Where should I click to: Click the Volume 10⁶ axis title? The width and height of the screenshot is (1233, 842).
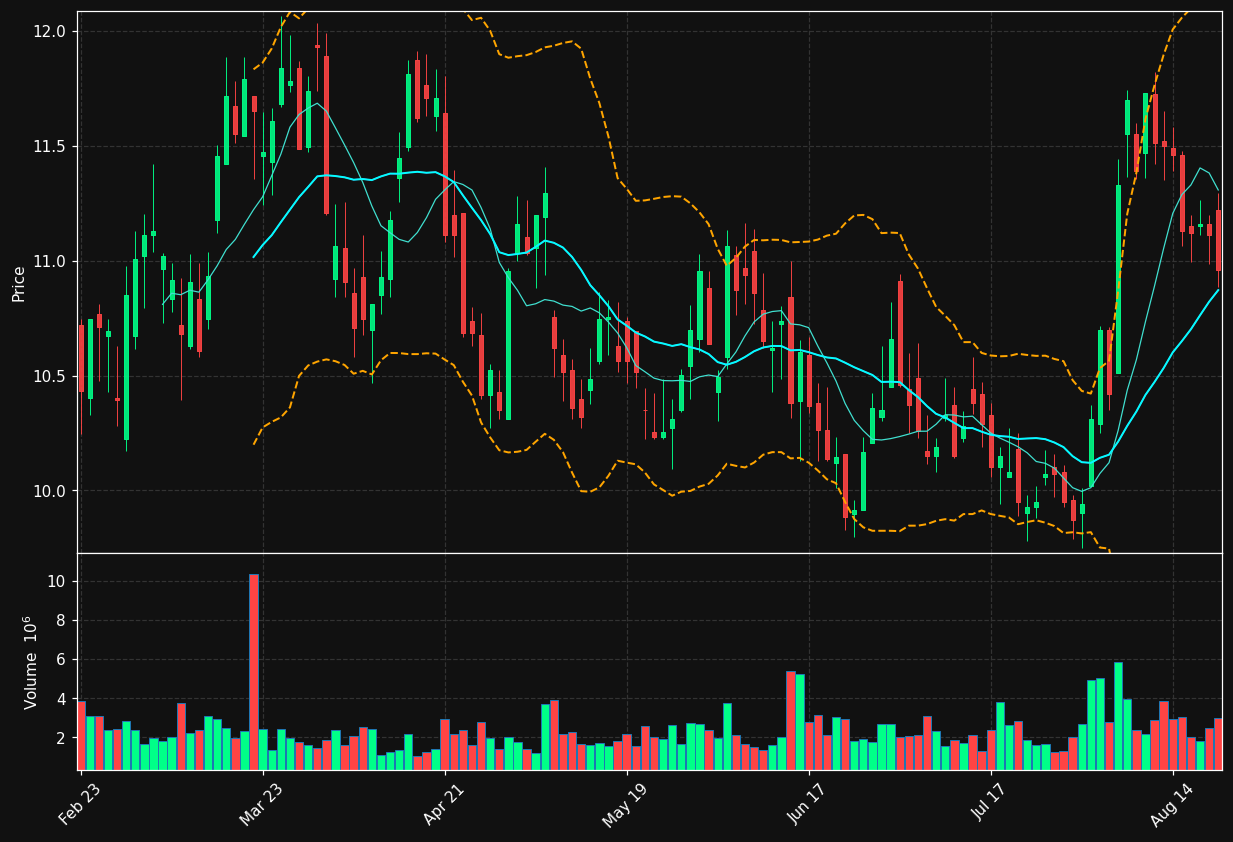click(30, 662)
